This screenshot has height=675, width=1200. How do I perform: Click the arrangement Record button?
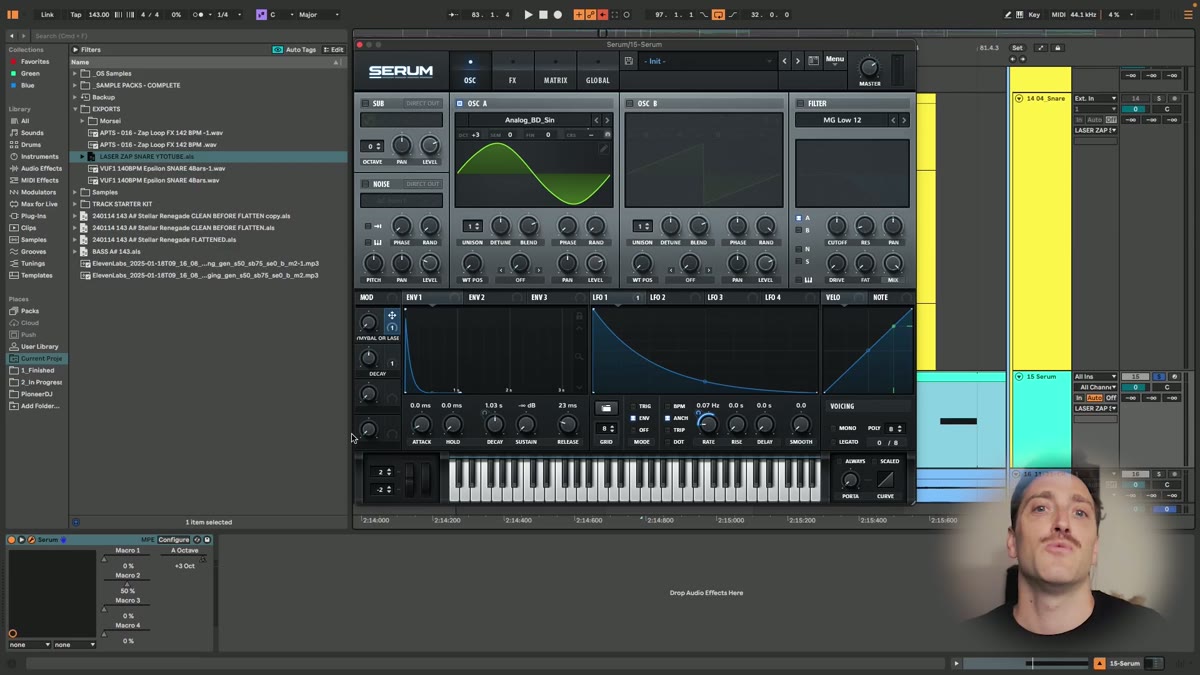[558, 15]
